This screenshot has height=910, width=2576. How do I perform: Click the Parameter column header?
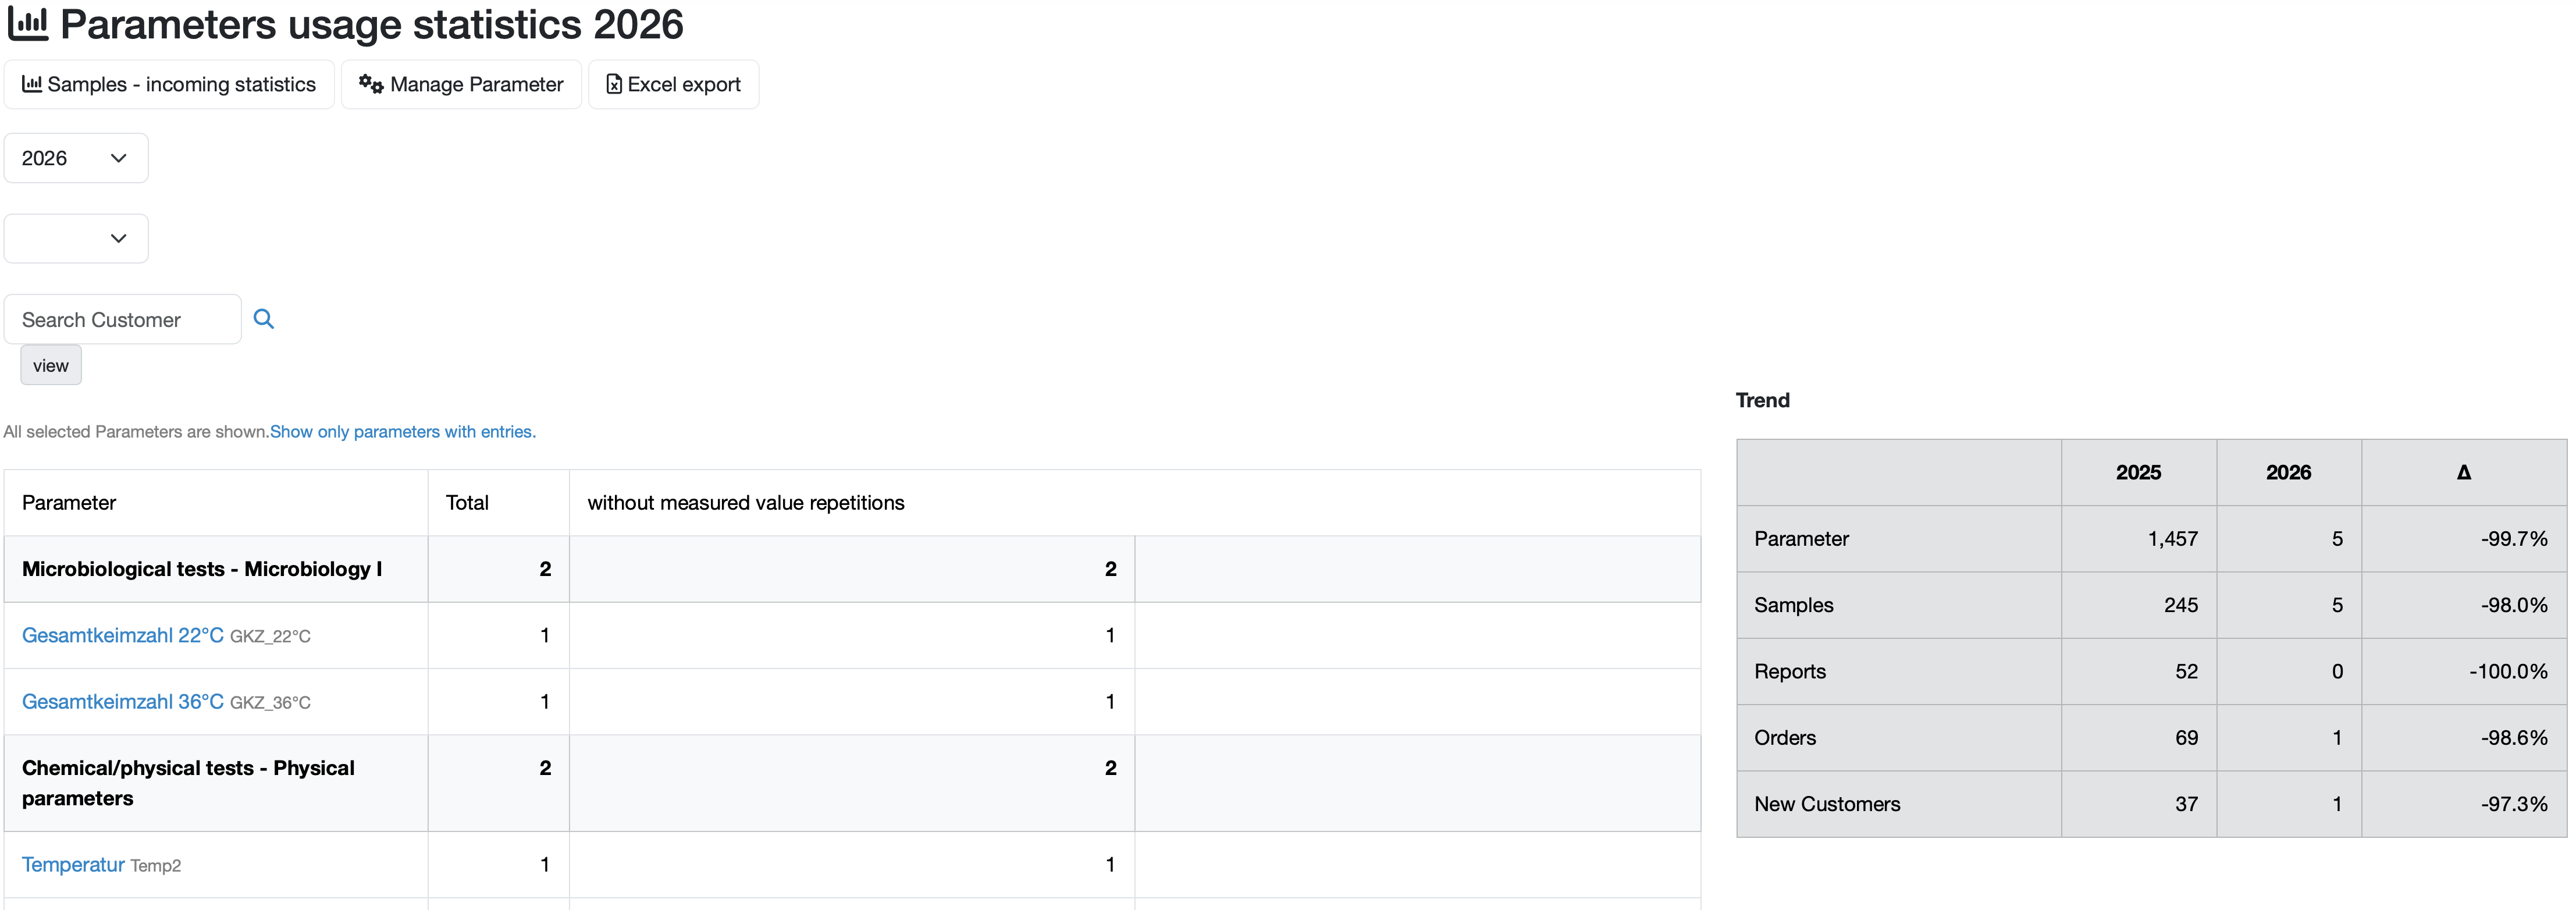[x=69, y=503]
